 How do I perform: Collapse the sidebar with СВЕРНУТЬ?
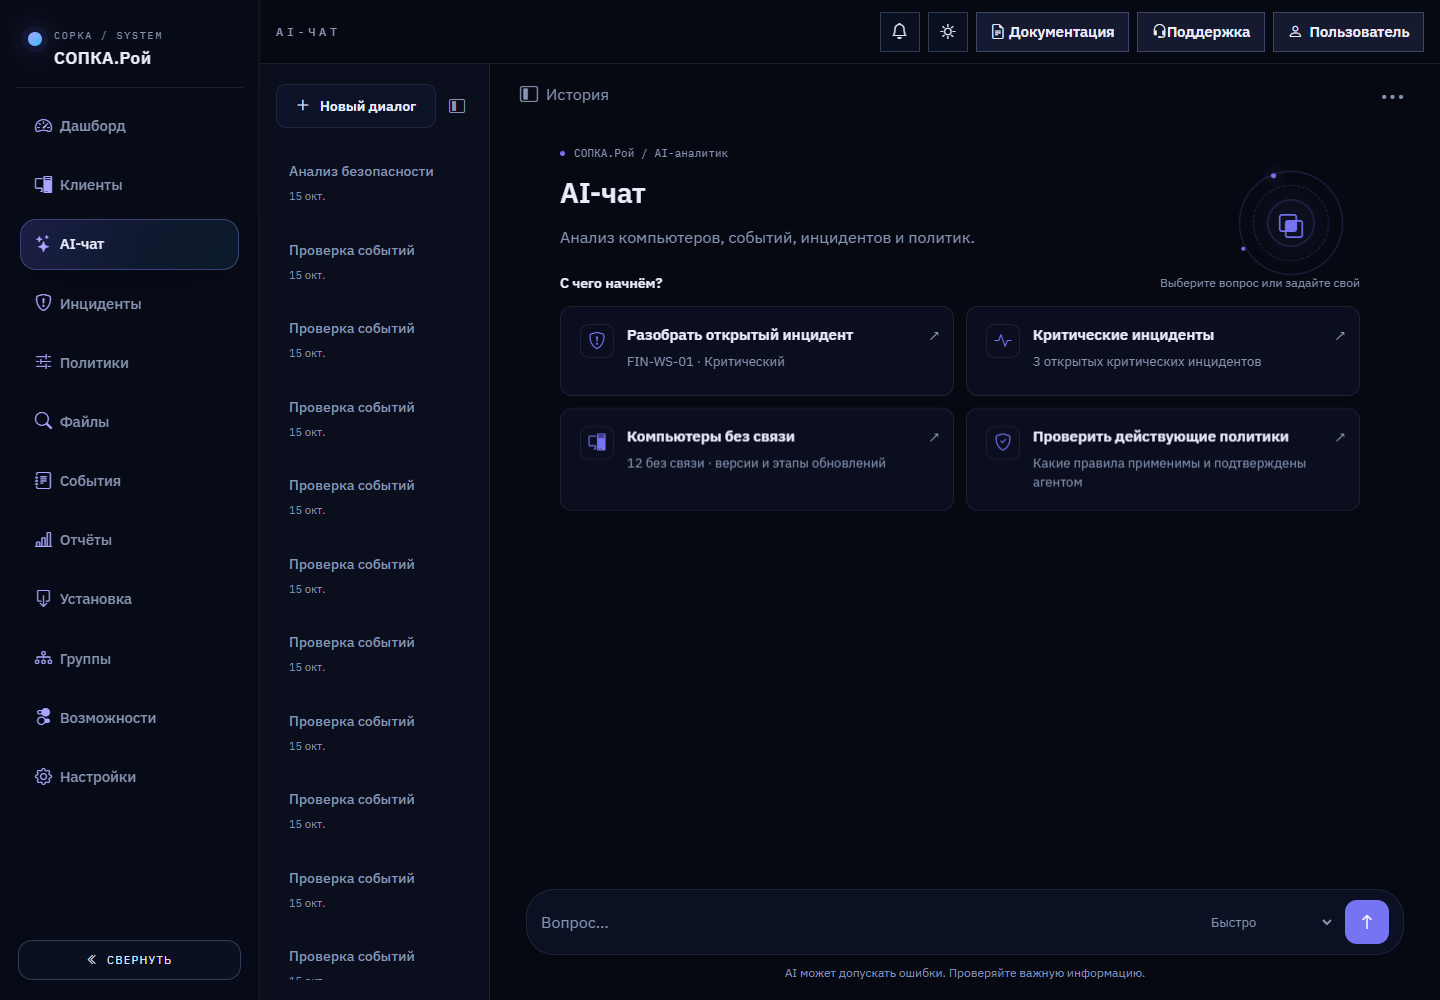129,960
